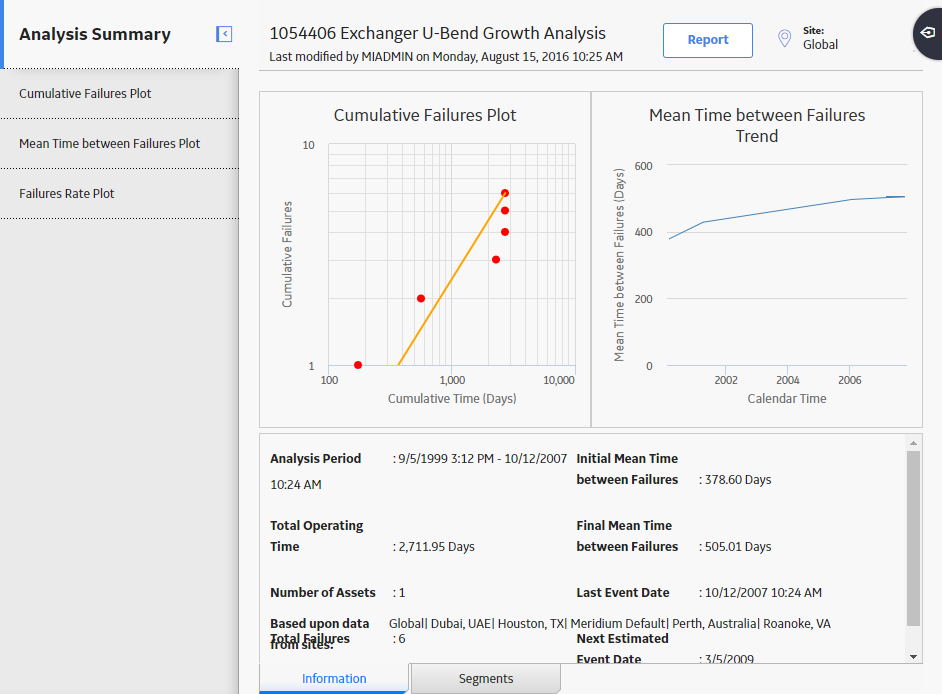942x694 pixels.
Task: Select Cumulative Failures Plot in sidebar
Action: click(x=120, y=94)
